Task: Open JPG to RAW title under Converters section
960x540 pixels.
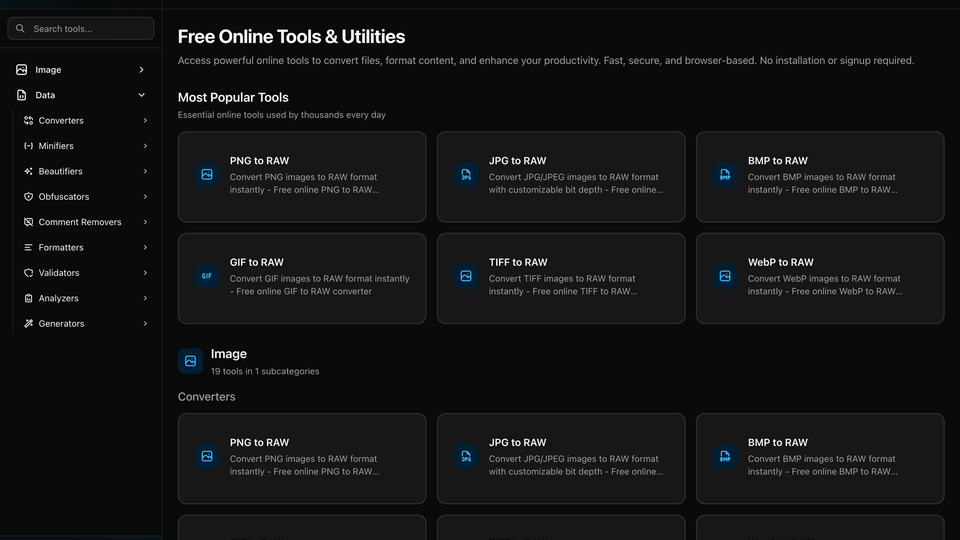Action: pyautogui.click(x=517, y=442)
